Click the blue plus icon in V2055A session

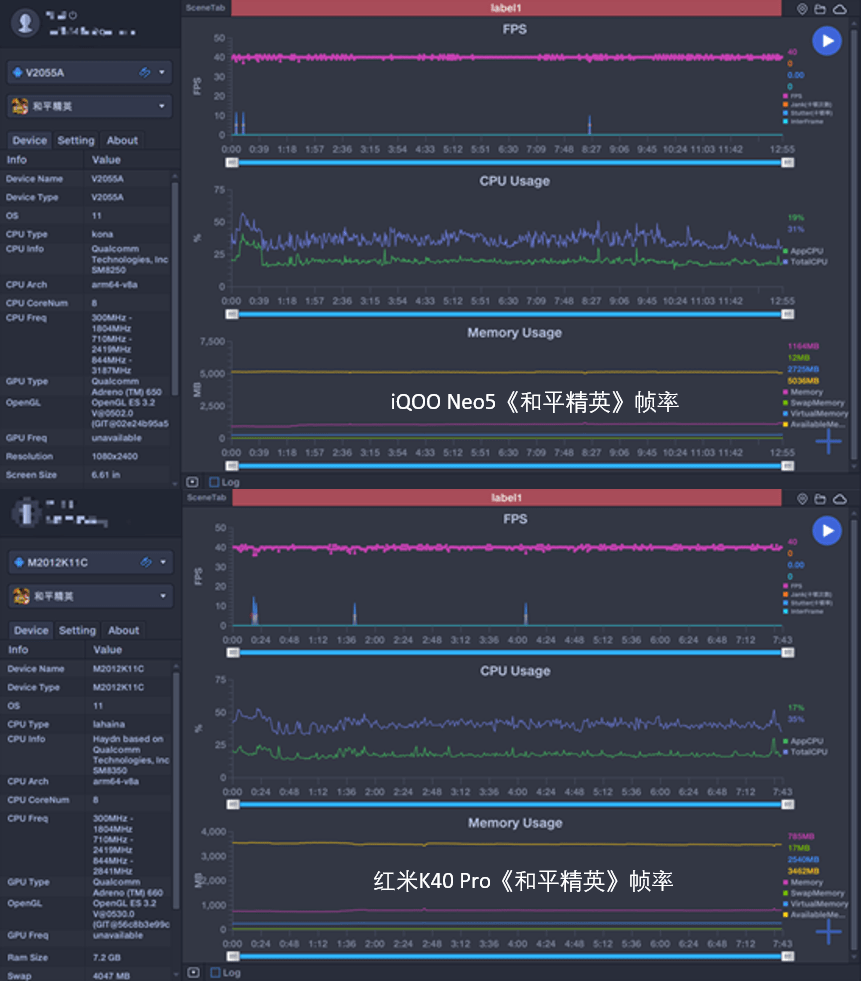point(828,442)
